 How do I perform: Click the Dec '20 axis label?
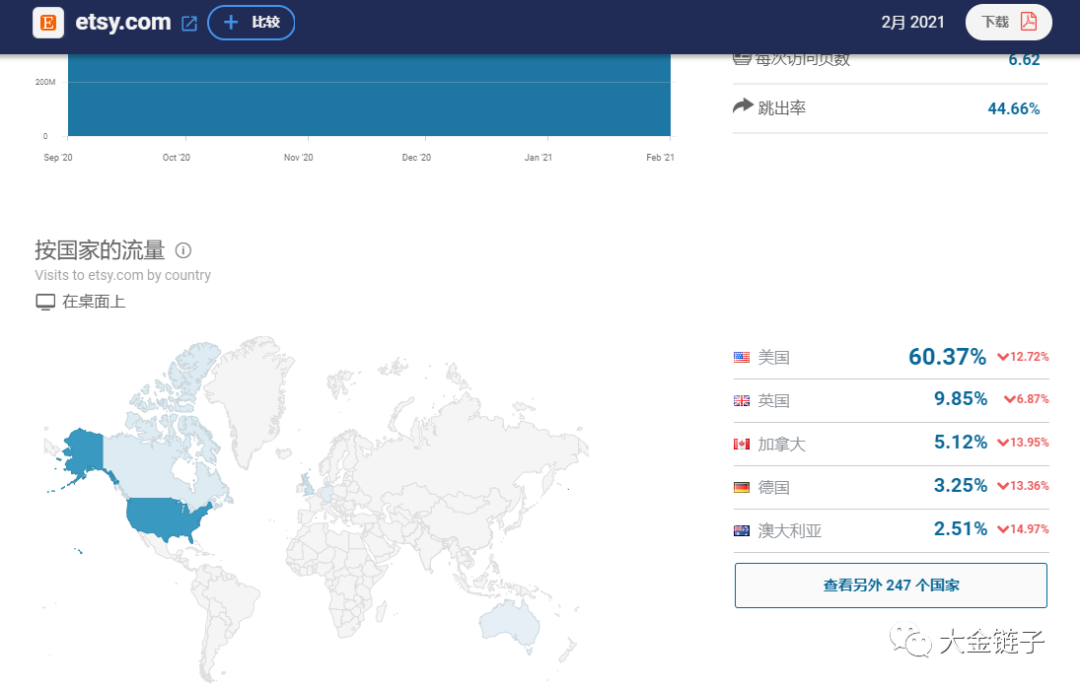[x=417, y=158]
